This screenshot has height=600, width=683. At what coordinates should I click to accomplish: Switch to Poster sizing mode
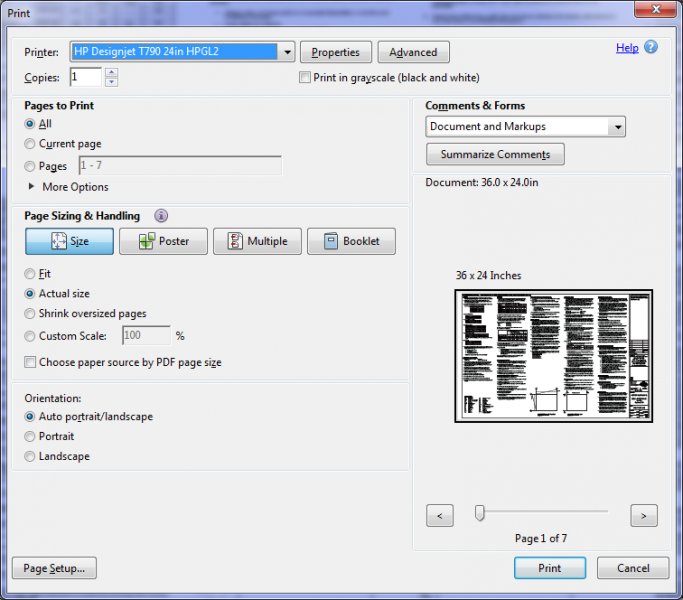pyautogui.click(x=163, y=241)
